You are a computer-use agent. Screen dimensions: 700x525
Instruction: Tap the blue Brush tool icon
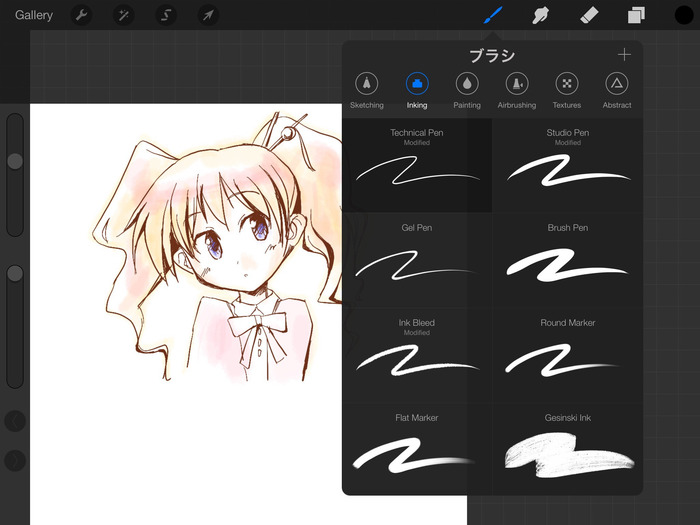(x=493, y=15)
